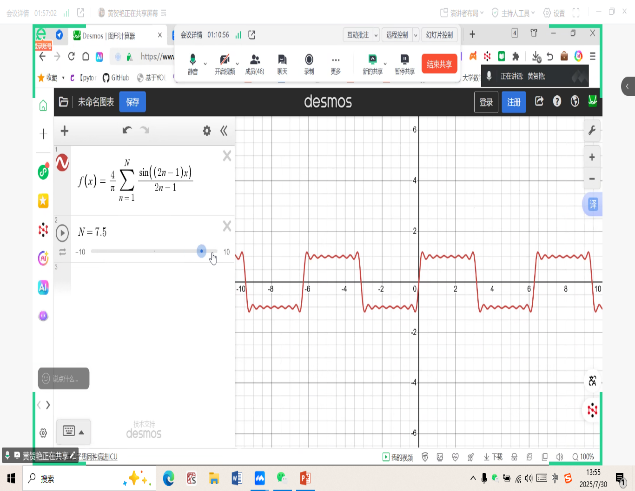Open the expression list gear options

pyautogui.click(x=207, y=130)
